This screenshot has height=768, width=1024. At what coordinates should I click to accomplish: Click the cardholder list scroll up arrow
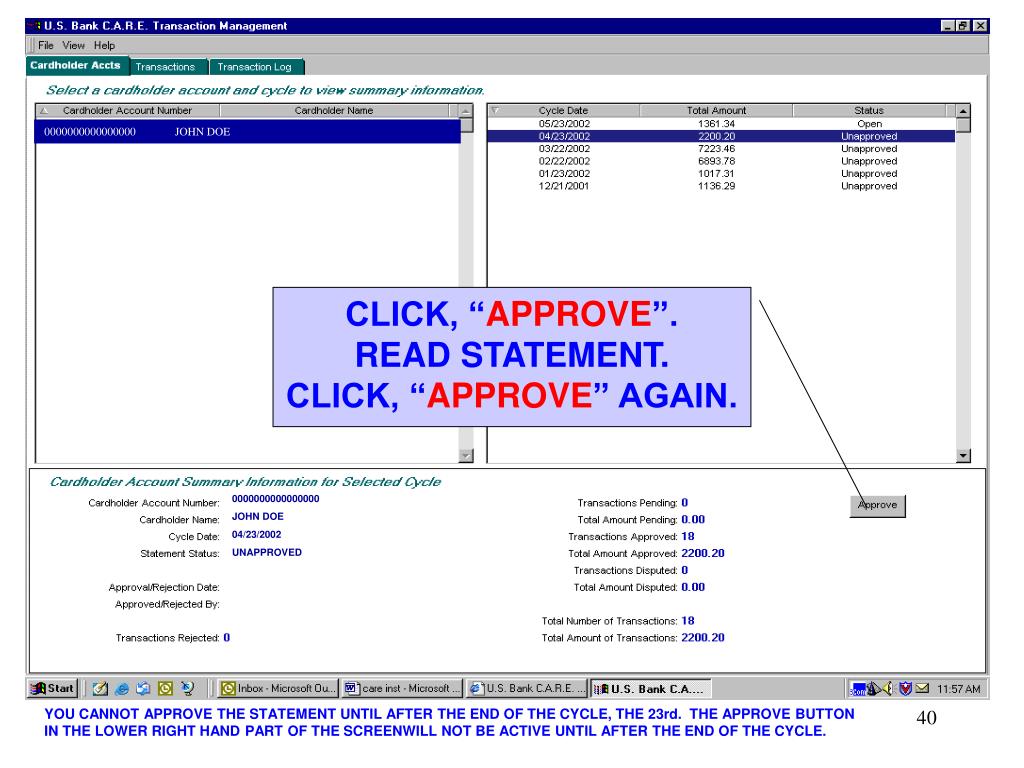tap(466, 111)
